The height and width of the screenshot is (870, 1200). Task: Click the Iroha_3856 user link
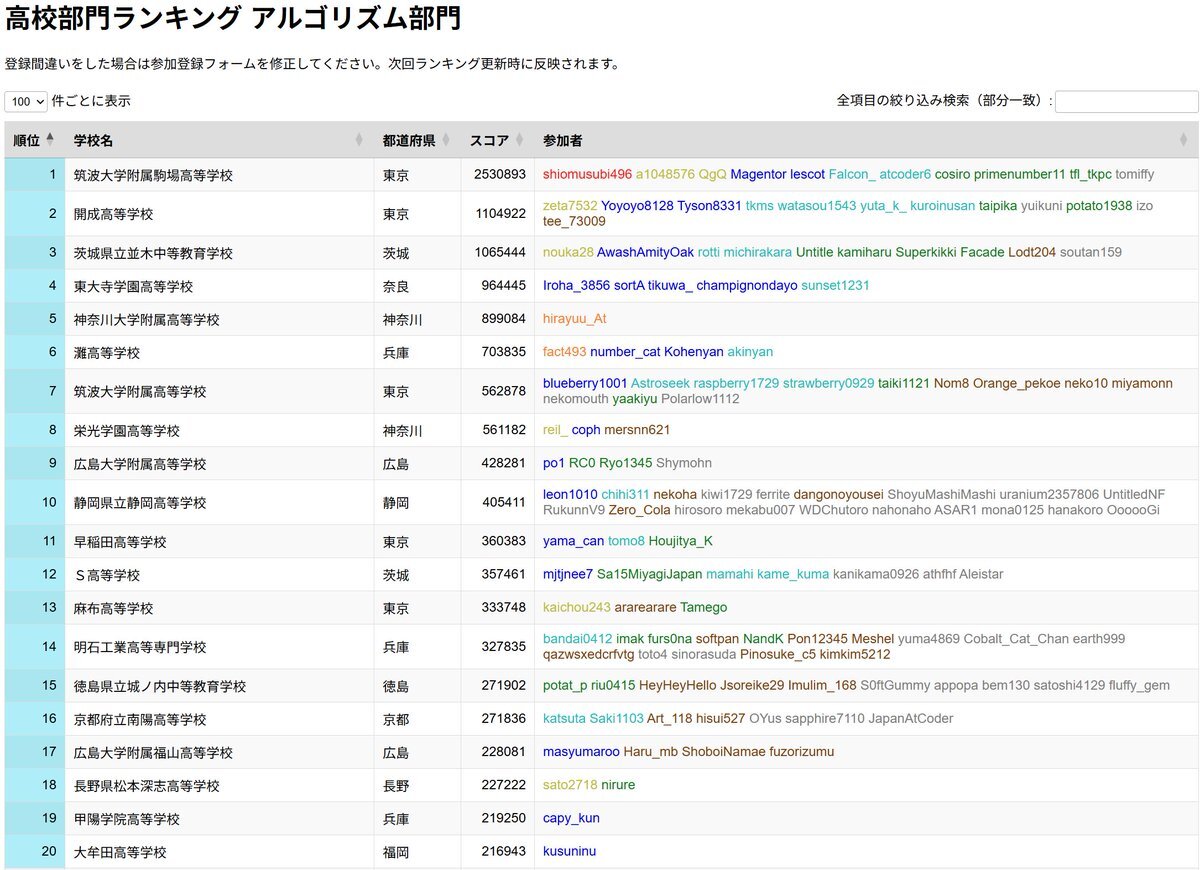point(576,285)
